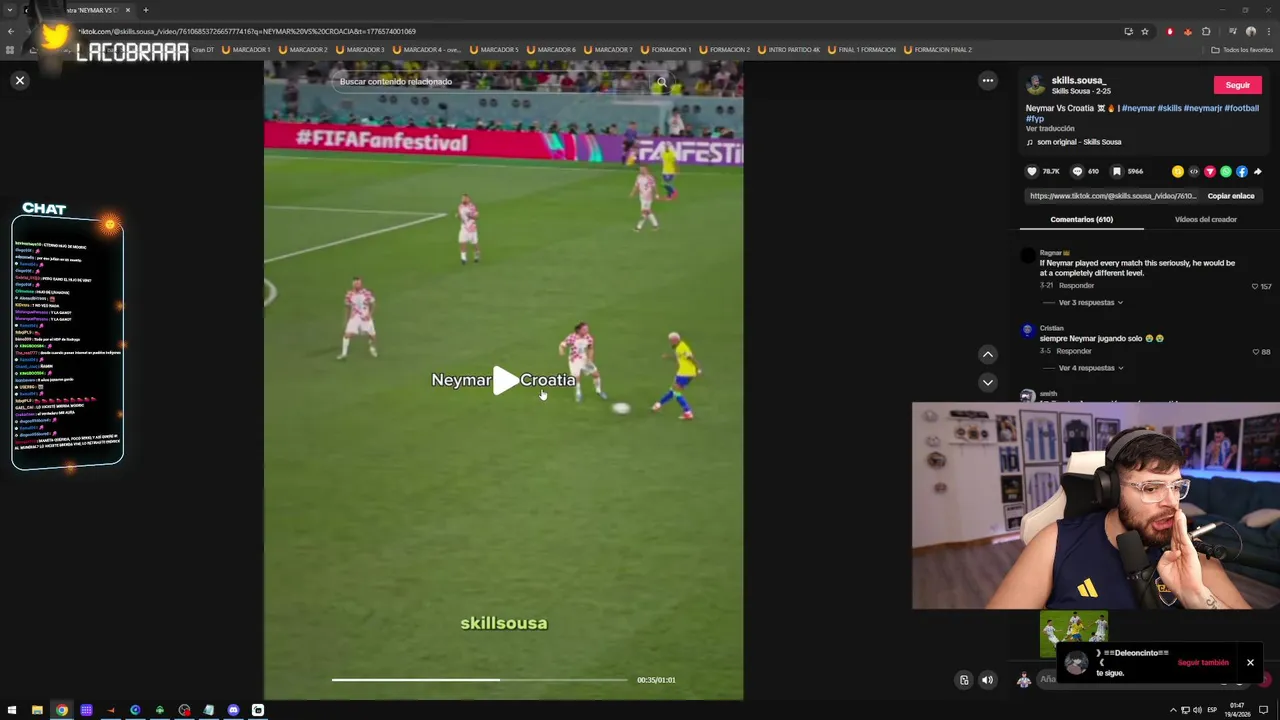This screenshot has width=1280, height=720.
Task: Switch to the Videos del creador tab
Action: tap(1205, 219)
